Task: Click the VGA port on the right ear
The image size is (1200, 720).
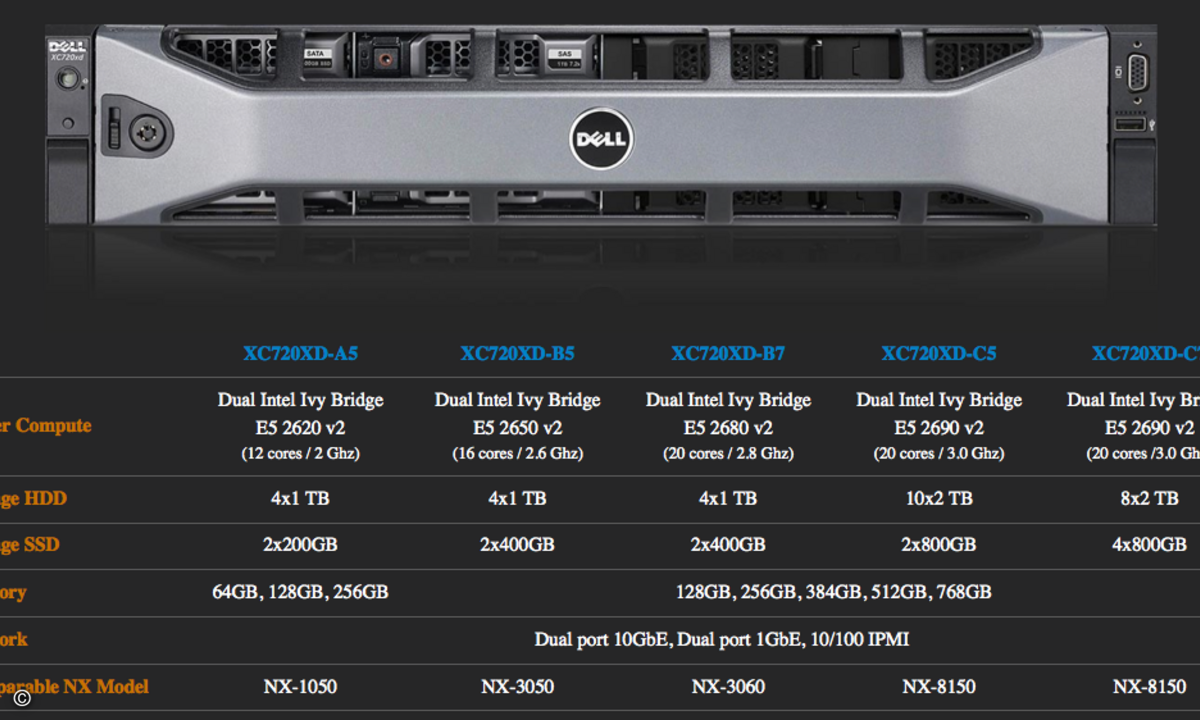Action: click(1137, 72)
